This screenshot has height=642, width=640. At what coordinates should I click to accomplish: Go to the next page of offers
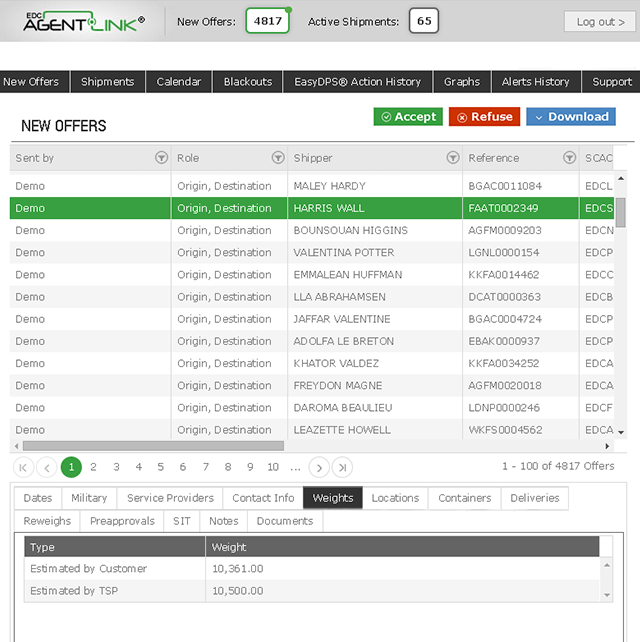click(319, 467)
